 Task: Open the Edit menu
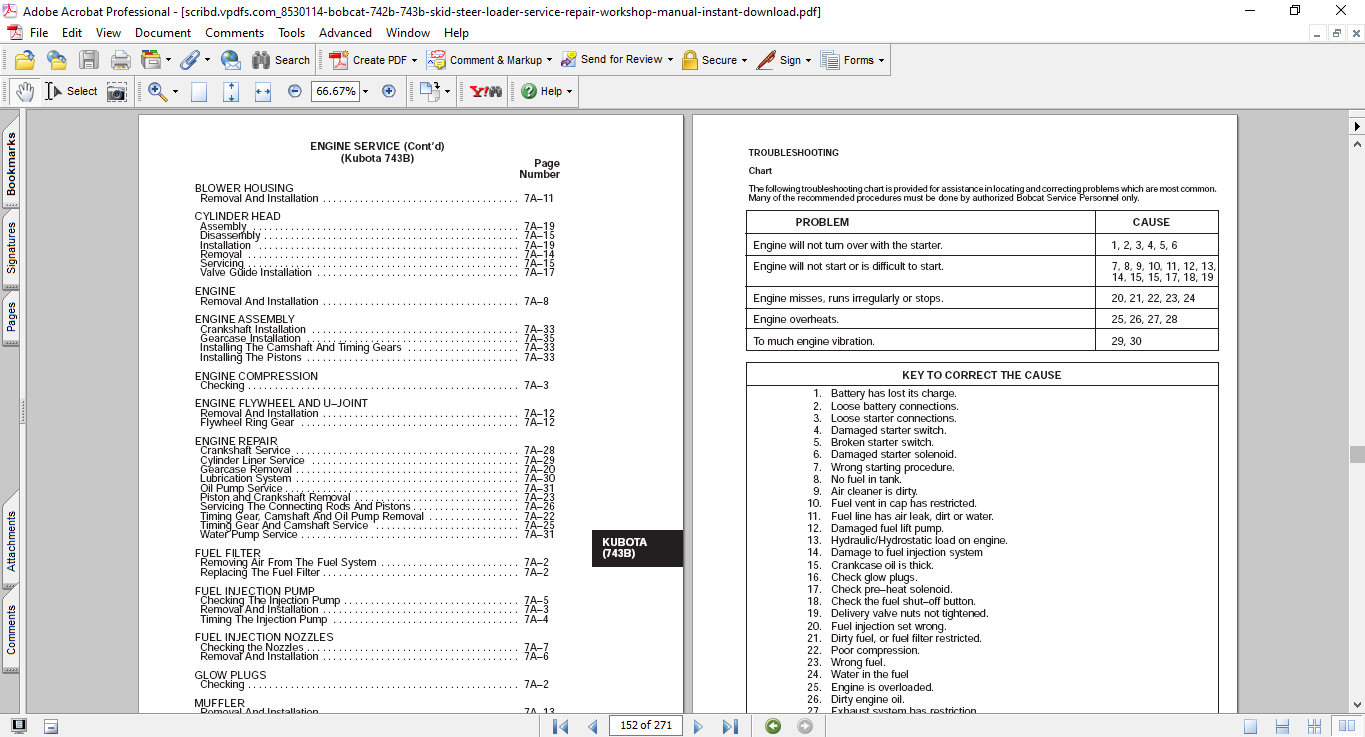(72, 33)
